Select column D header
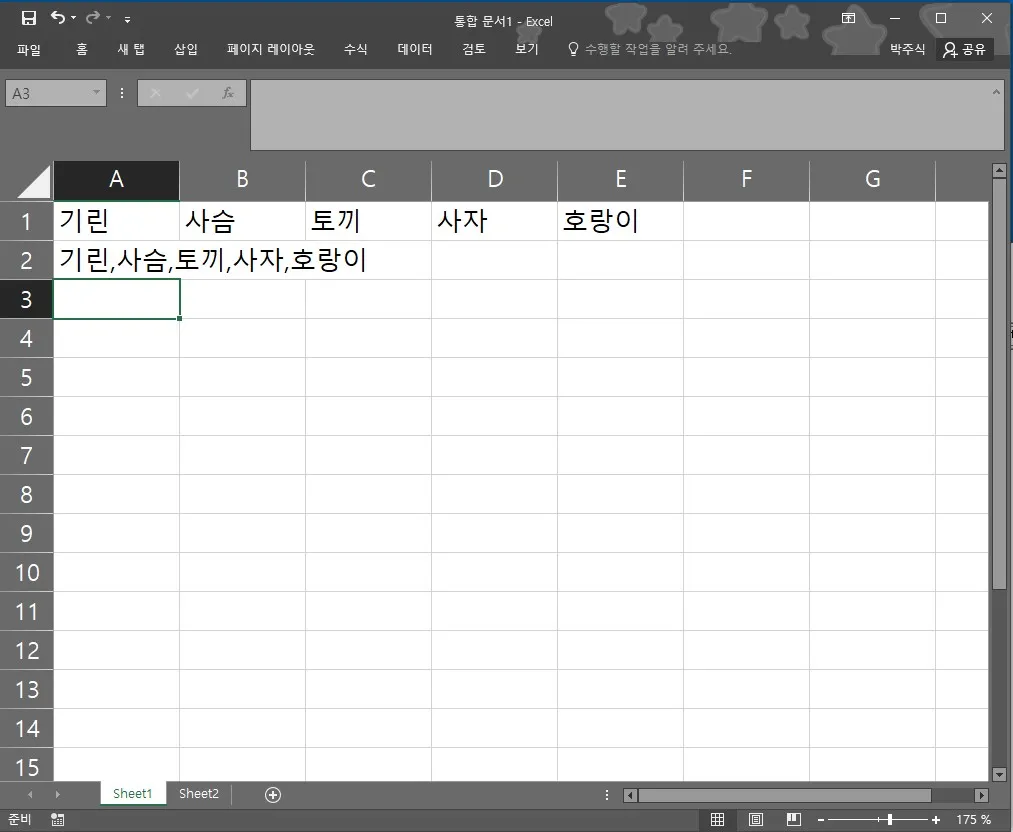 495,180
